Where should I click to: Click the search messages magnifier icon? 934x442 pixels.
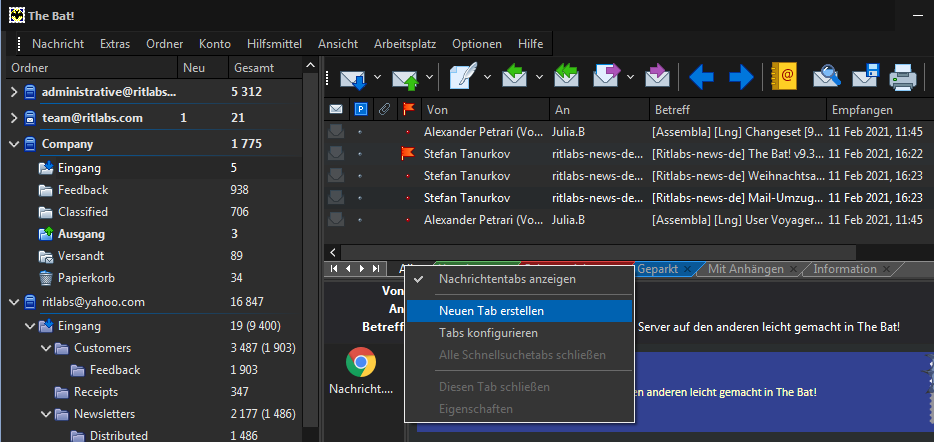pos(826,76)
